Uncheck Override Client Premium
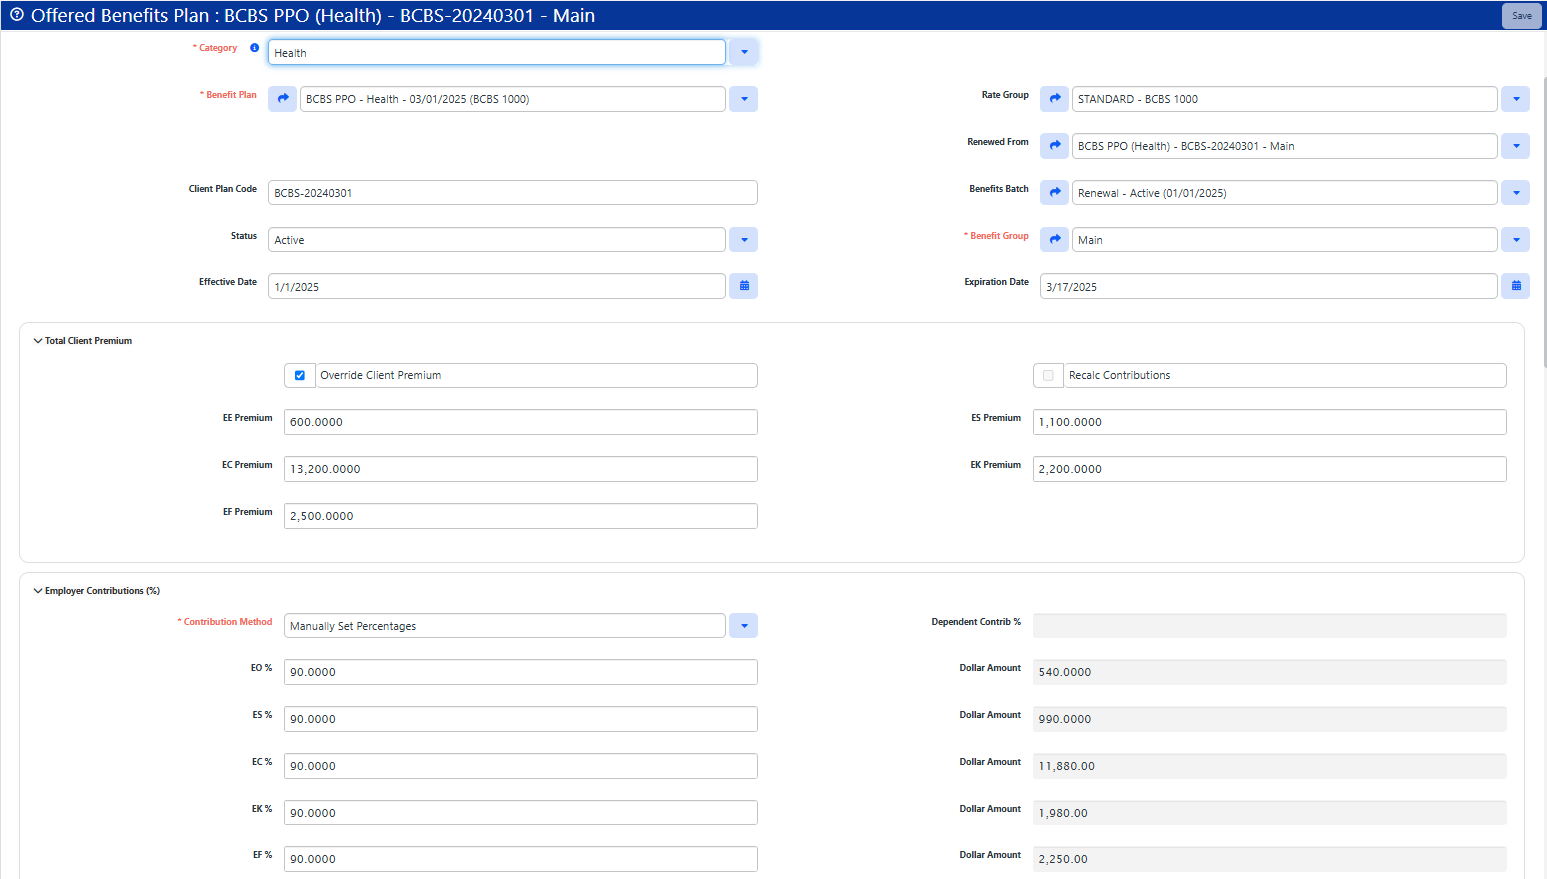 pos(299,375)
